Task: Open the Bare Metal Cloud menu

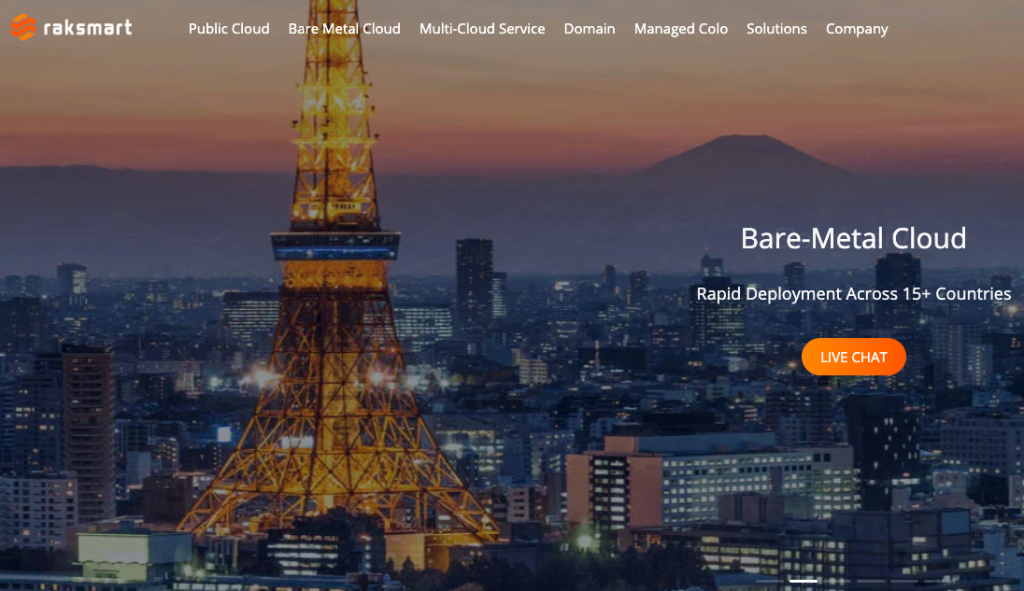Action: (344, 29)
